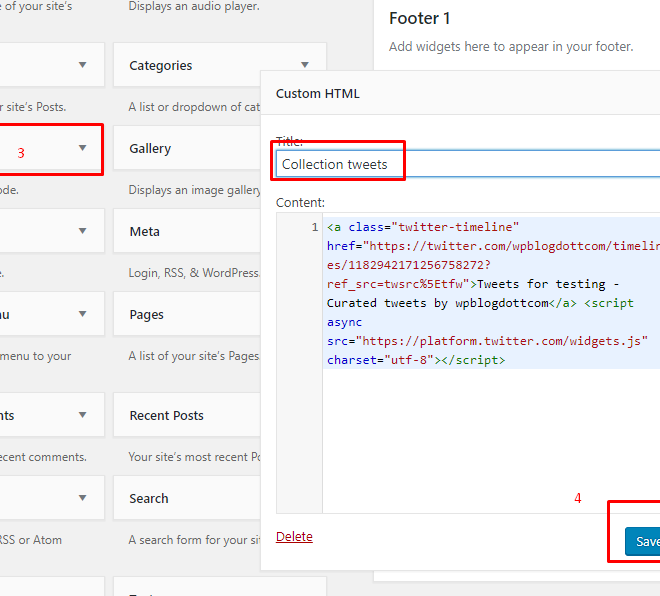Image resolution: width=660 pixels, height=596 pixels.
Task: Click the charset="utf-8" attribute in code
Action: [381, 360]
